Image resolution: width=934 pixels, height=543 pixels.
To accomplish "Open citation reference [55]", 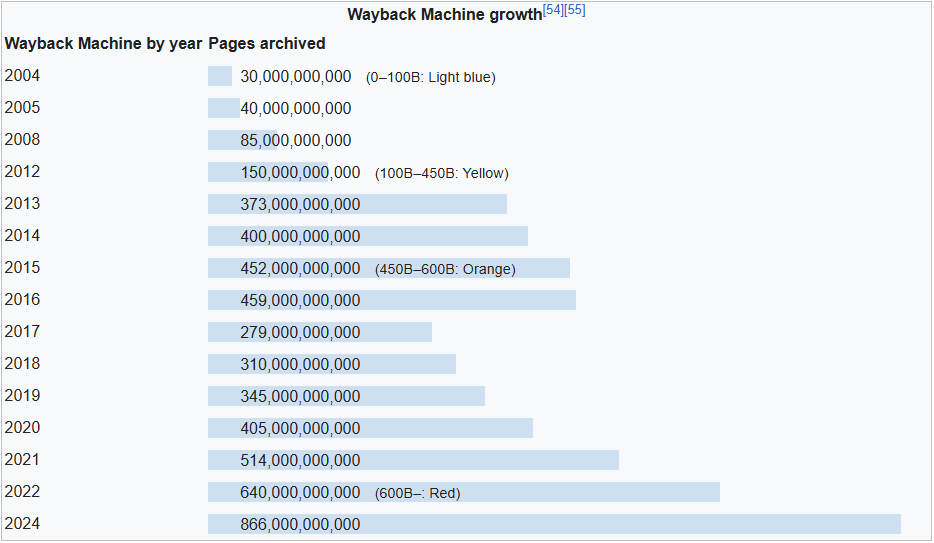I will tap(575, 10).
